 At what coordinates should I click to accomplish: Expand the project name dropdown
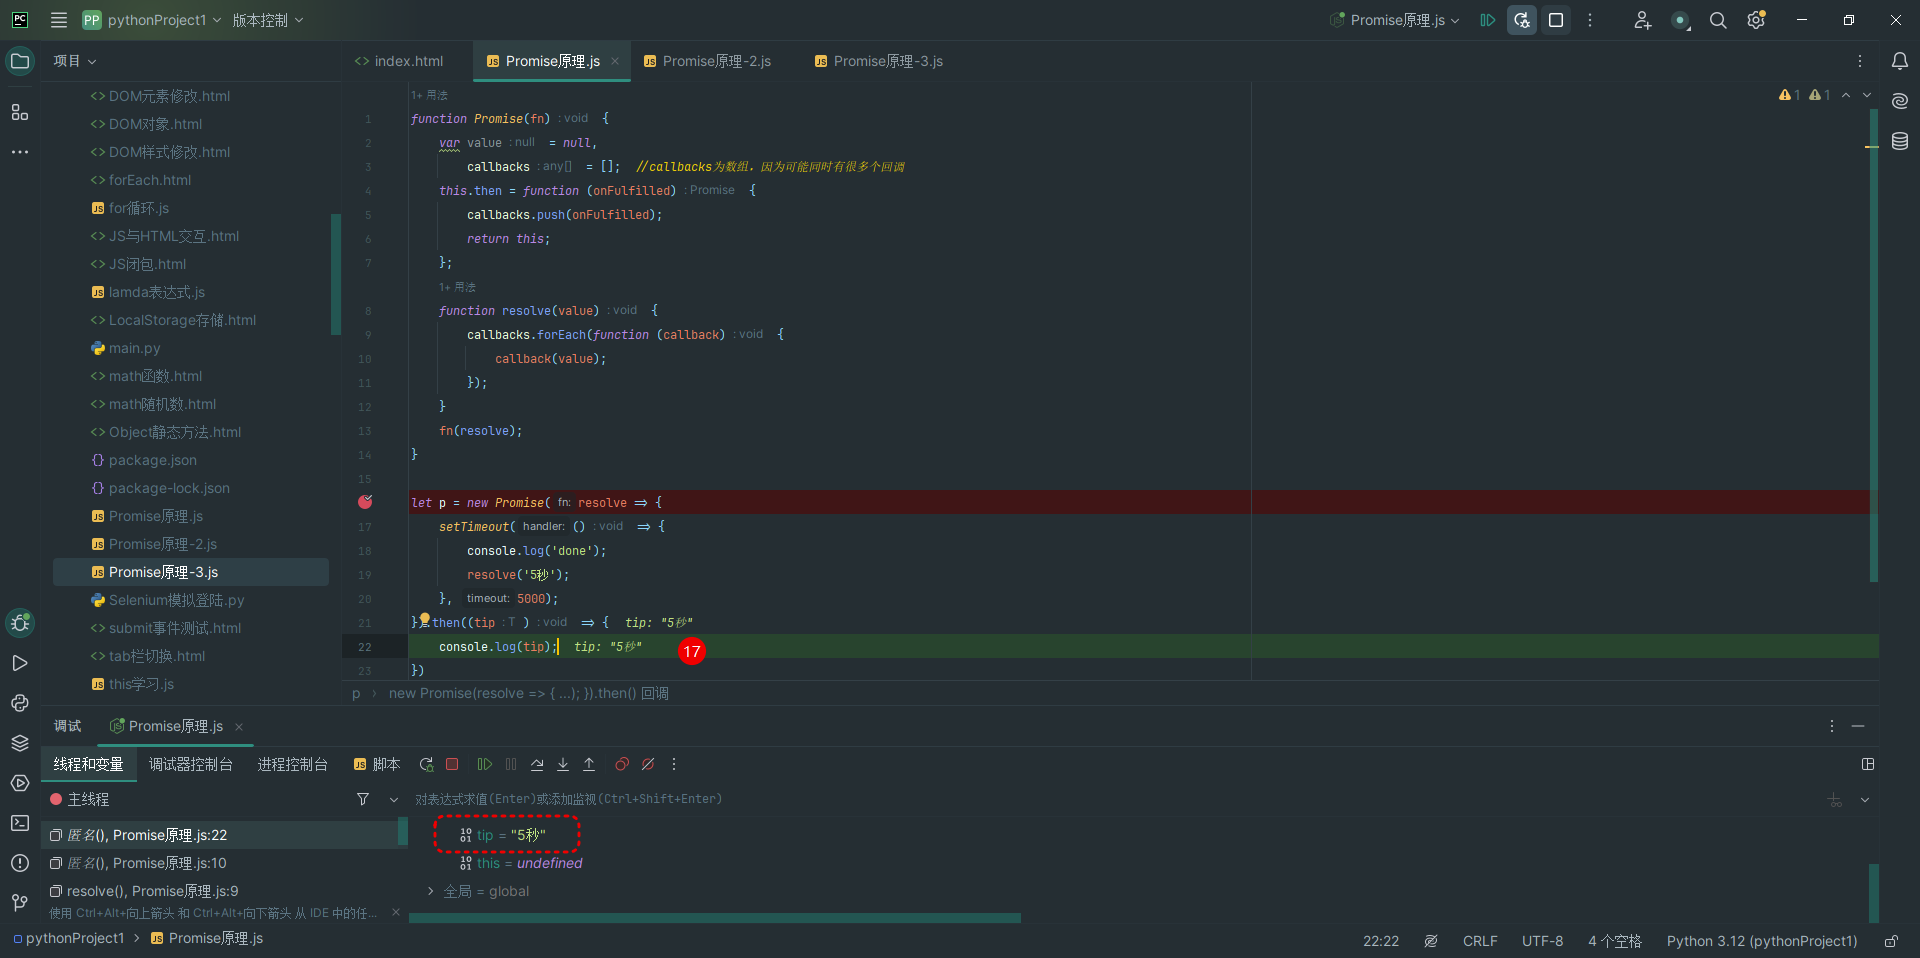click(x=165, y=20)
